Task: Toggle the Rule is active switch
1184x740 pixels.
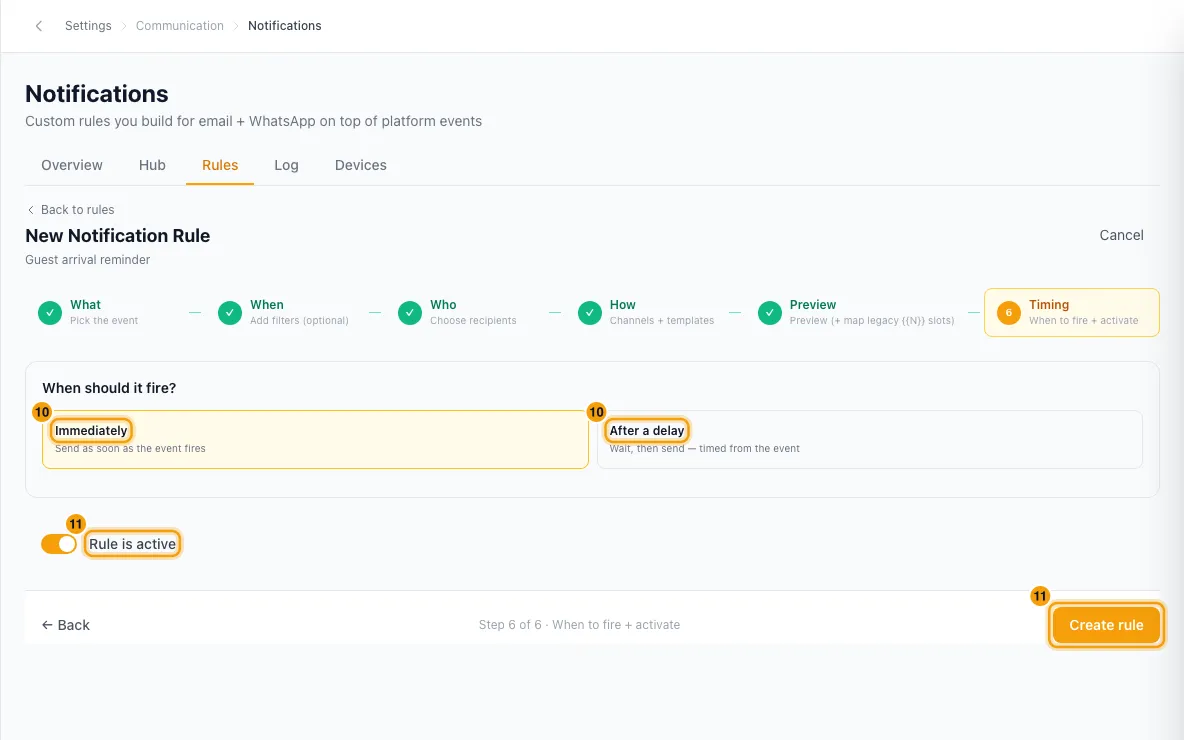Action: click(59, 544)
